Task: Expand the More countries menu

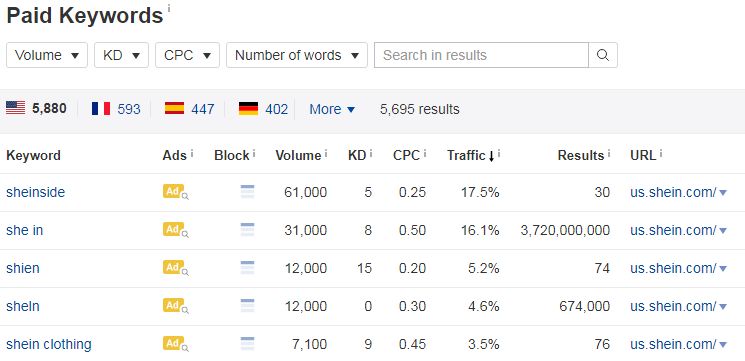Action: tap(332, 109)
